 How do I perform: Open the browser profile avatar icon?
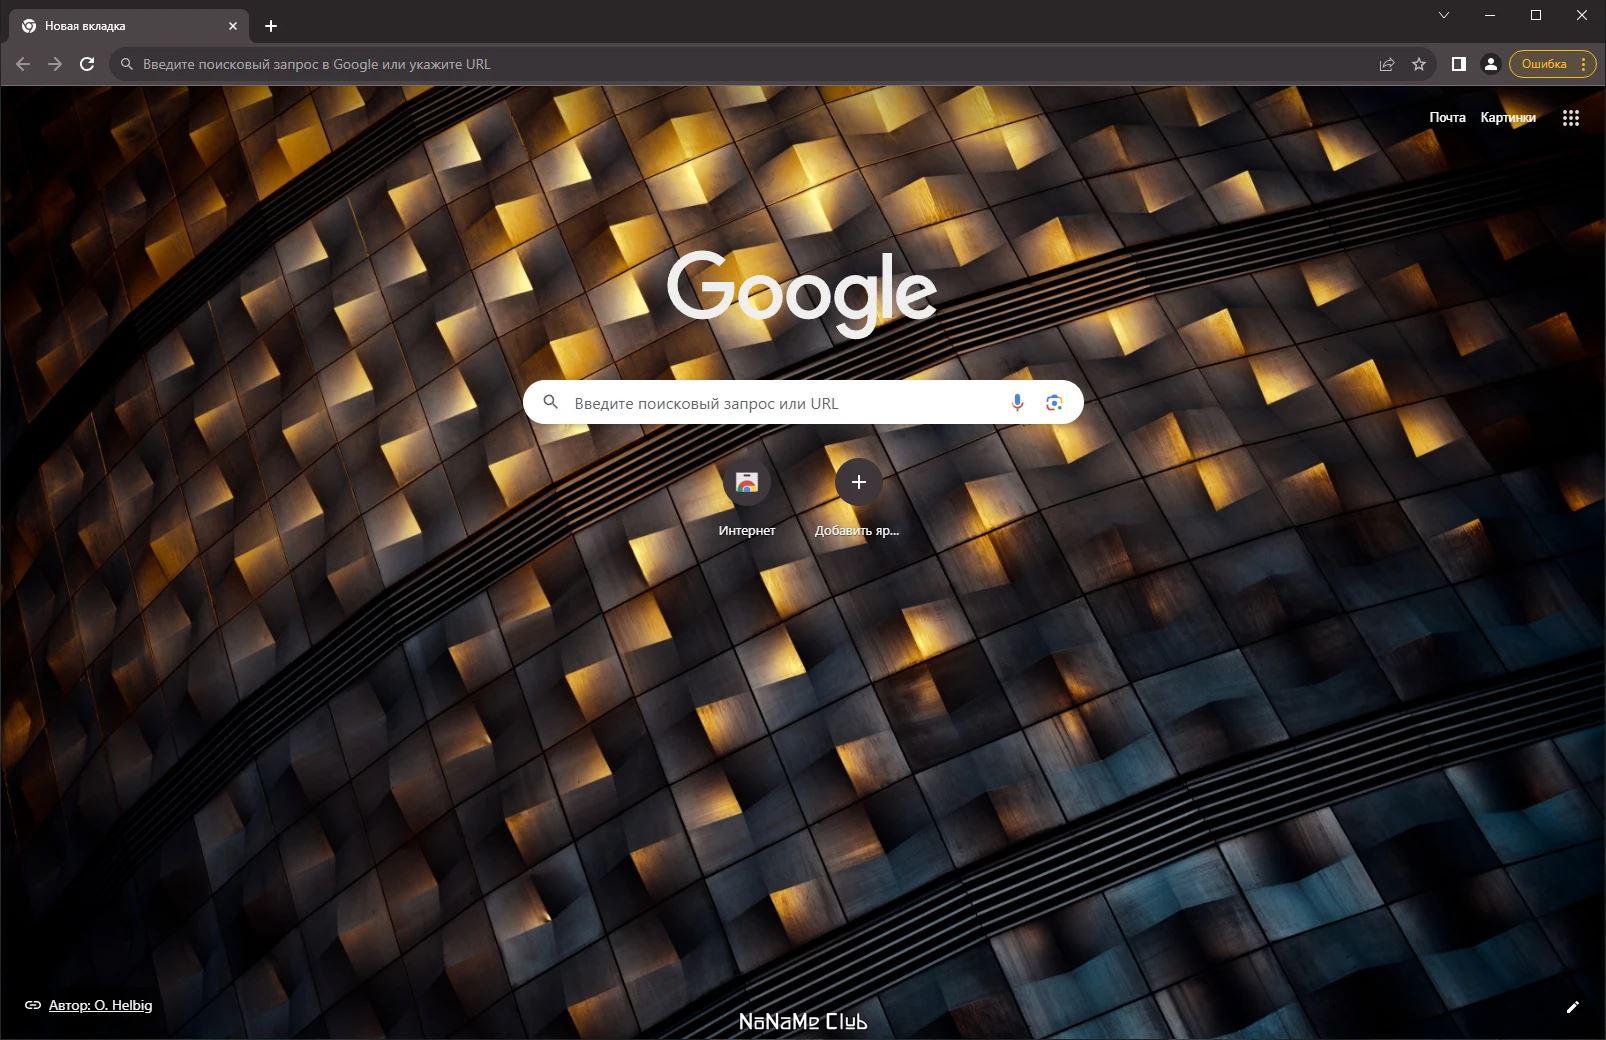click(1491, 63)
